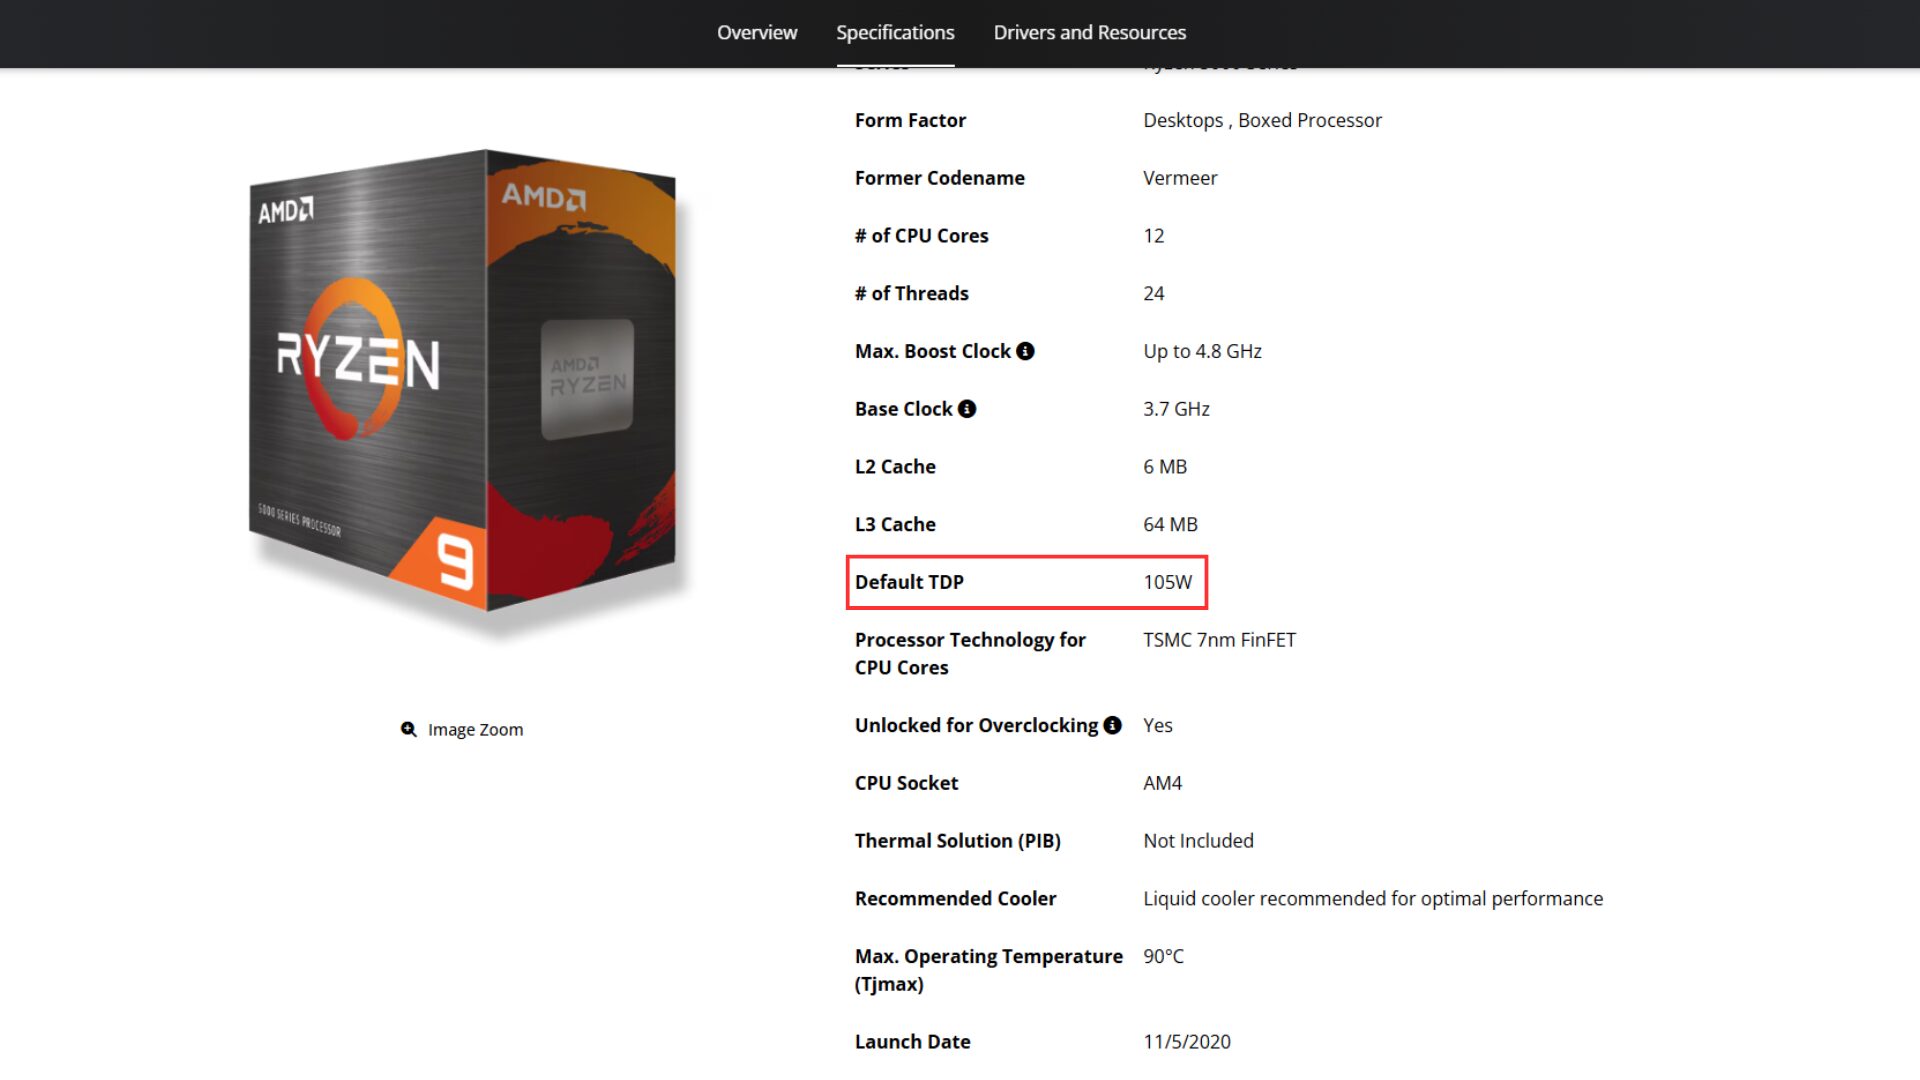Select the 11/5/2020 launch date value
The image size is (1920, 1080).
pyautogui.click(x=1187, y=1042)
